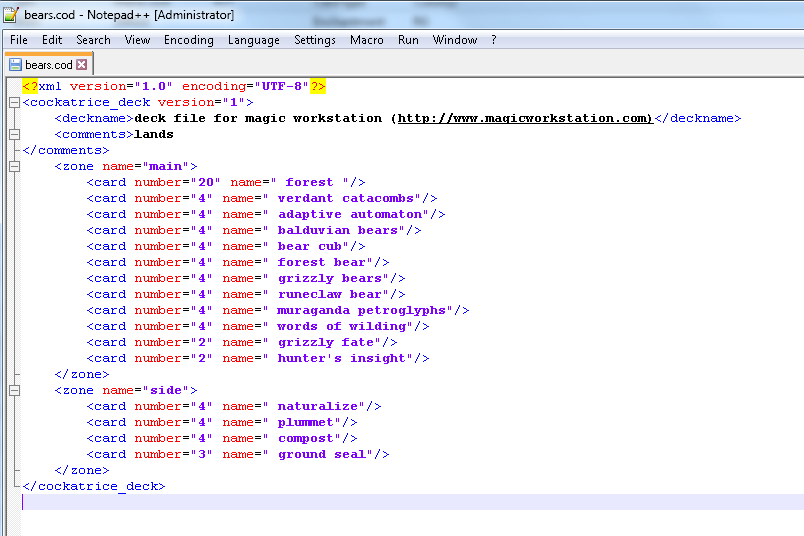Image resolution: width=804 pixels, height=536 pixels.
Task: Click the save icon on bears.cod tab
Action: [x=15, y=65]
